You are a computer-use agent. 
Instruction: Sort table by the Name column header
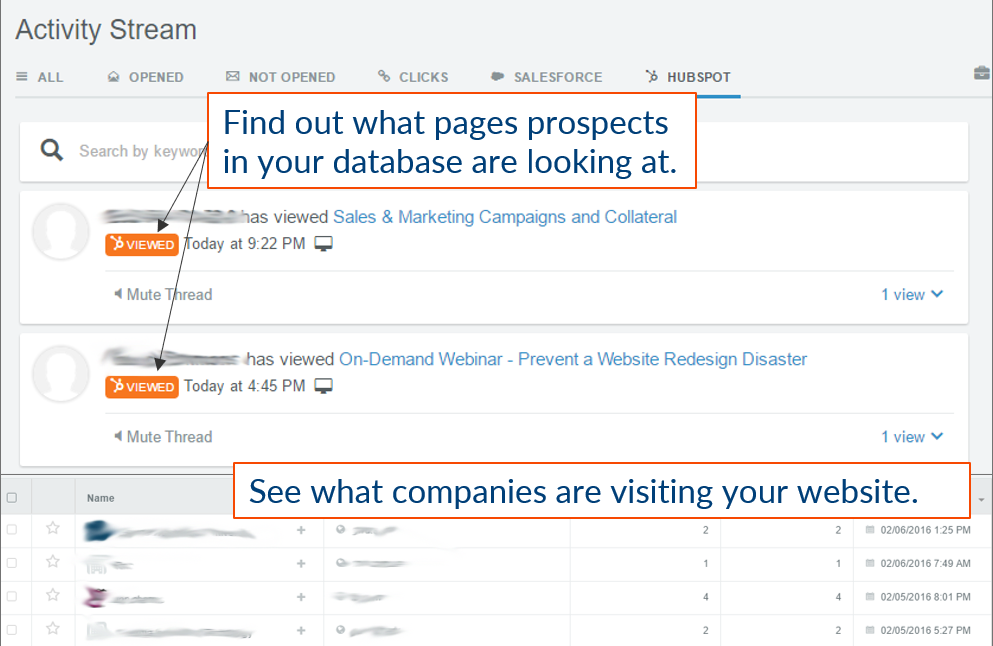(101, 498)
